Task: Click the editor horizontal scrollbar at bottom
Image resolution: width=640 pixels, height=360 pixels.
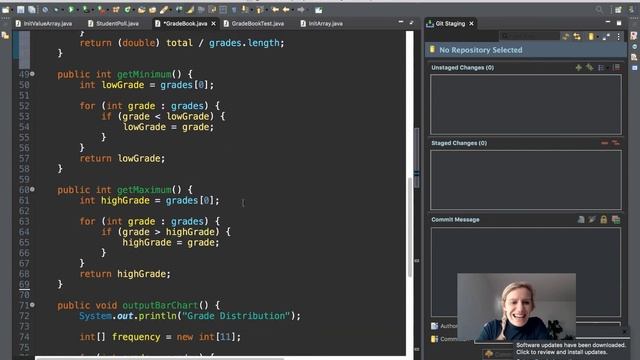Action: click(159, 358)
